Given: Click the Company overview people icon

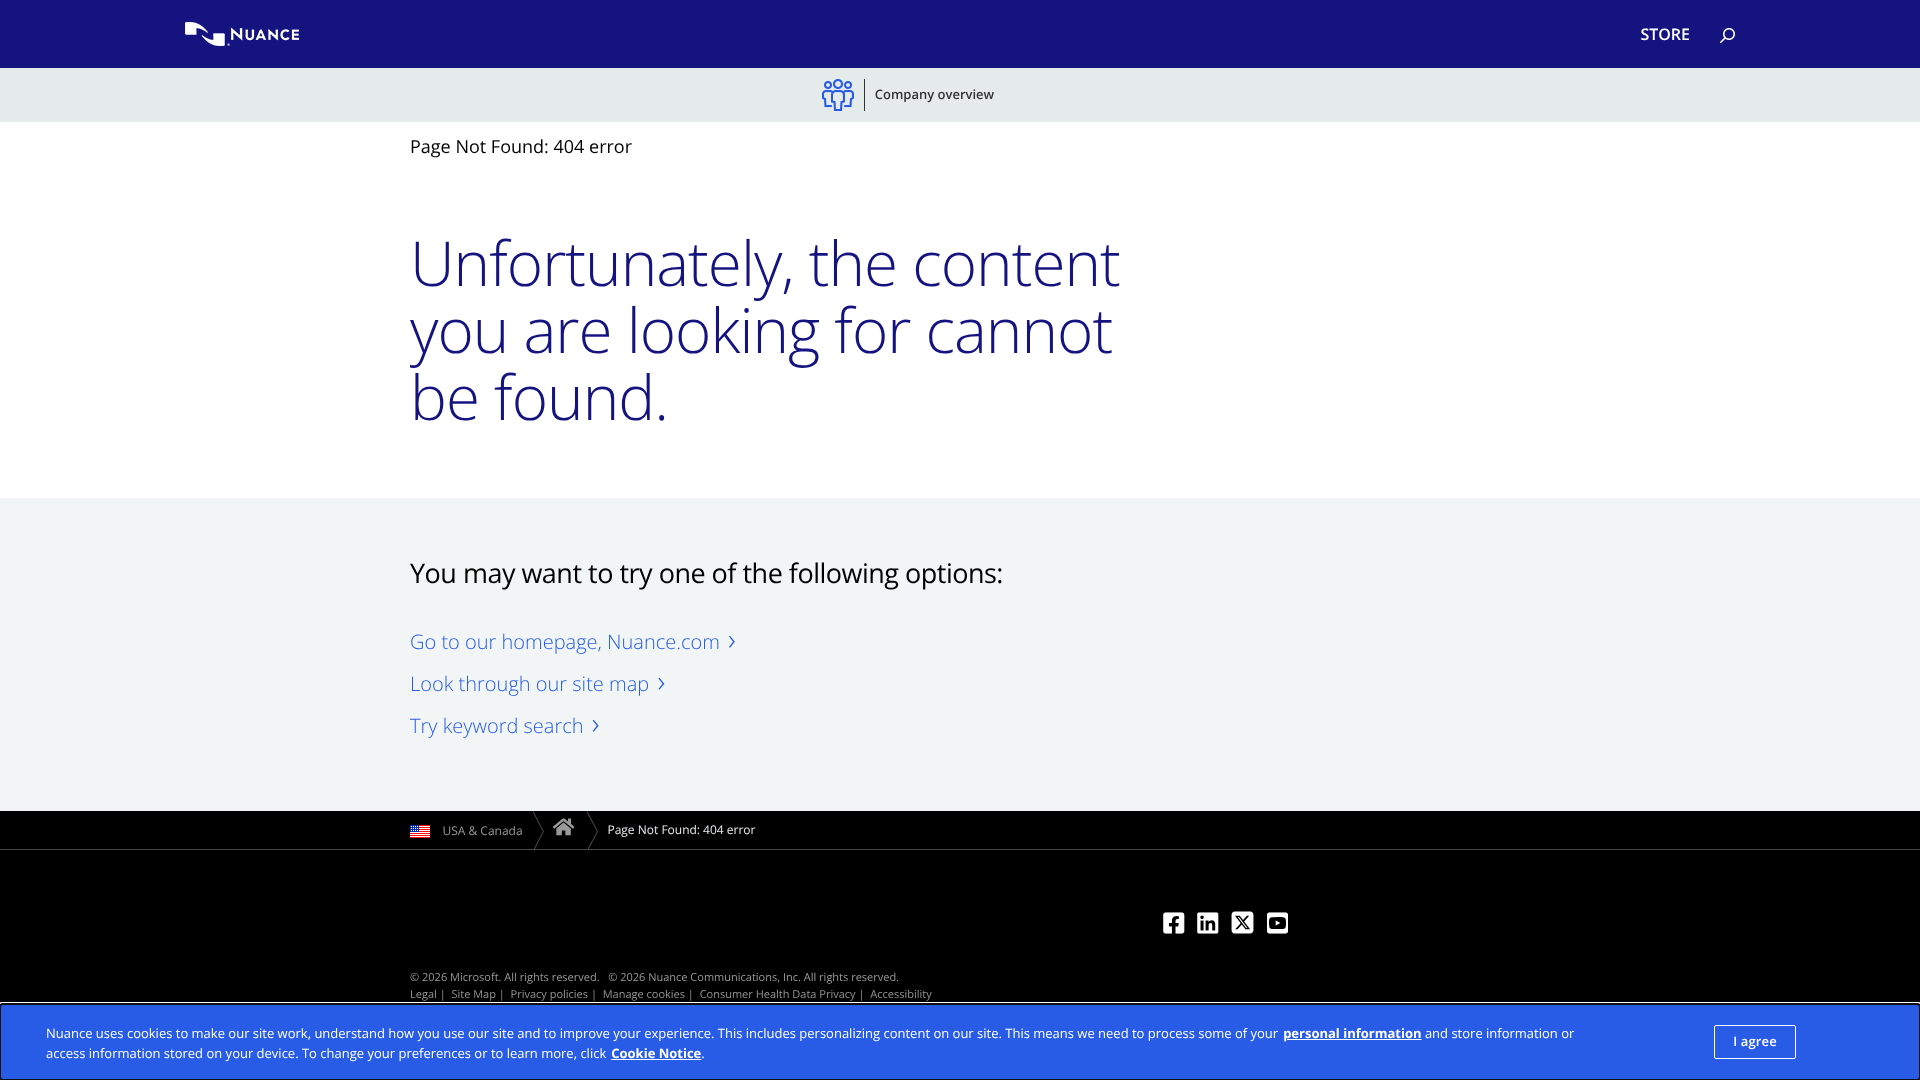Looking at the screenshot, I should [x=838, y=95].
